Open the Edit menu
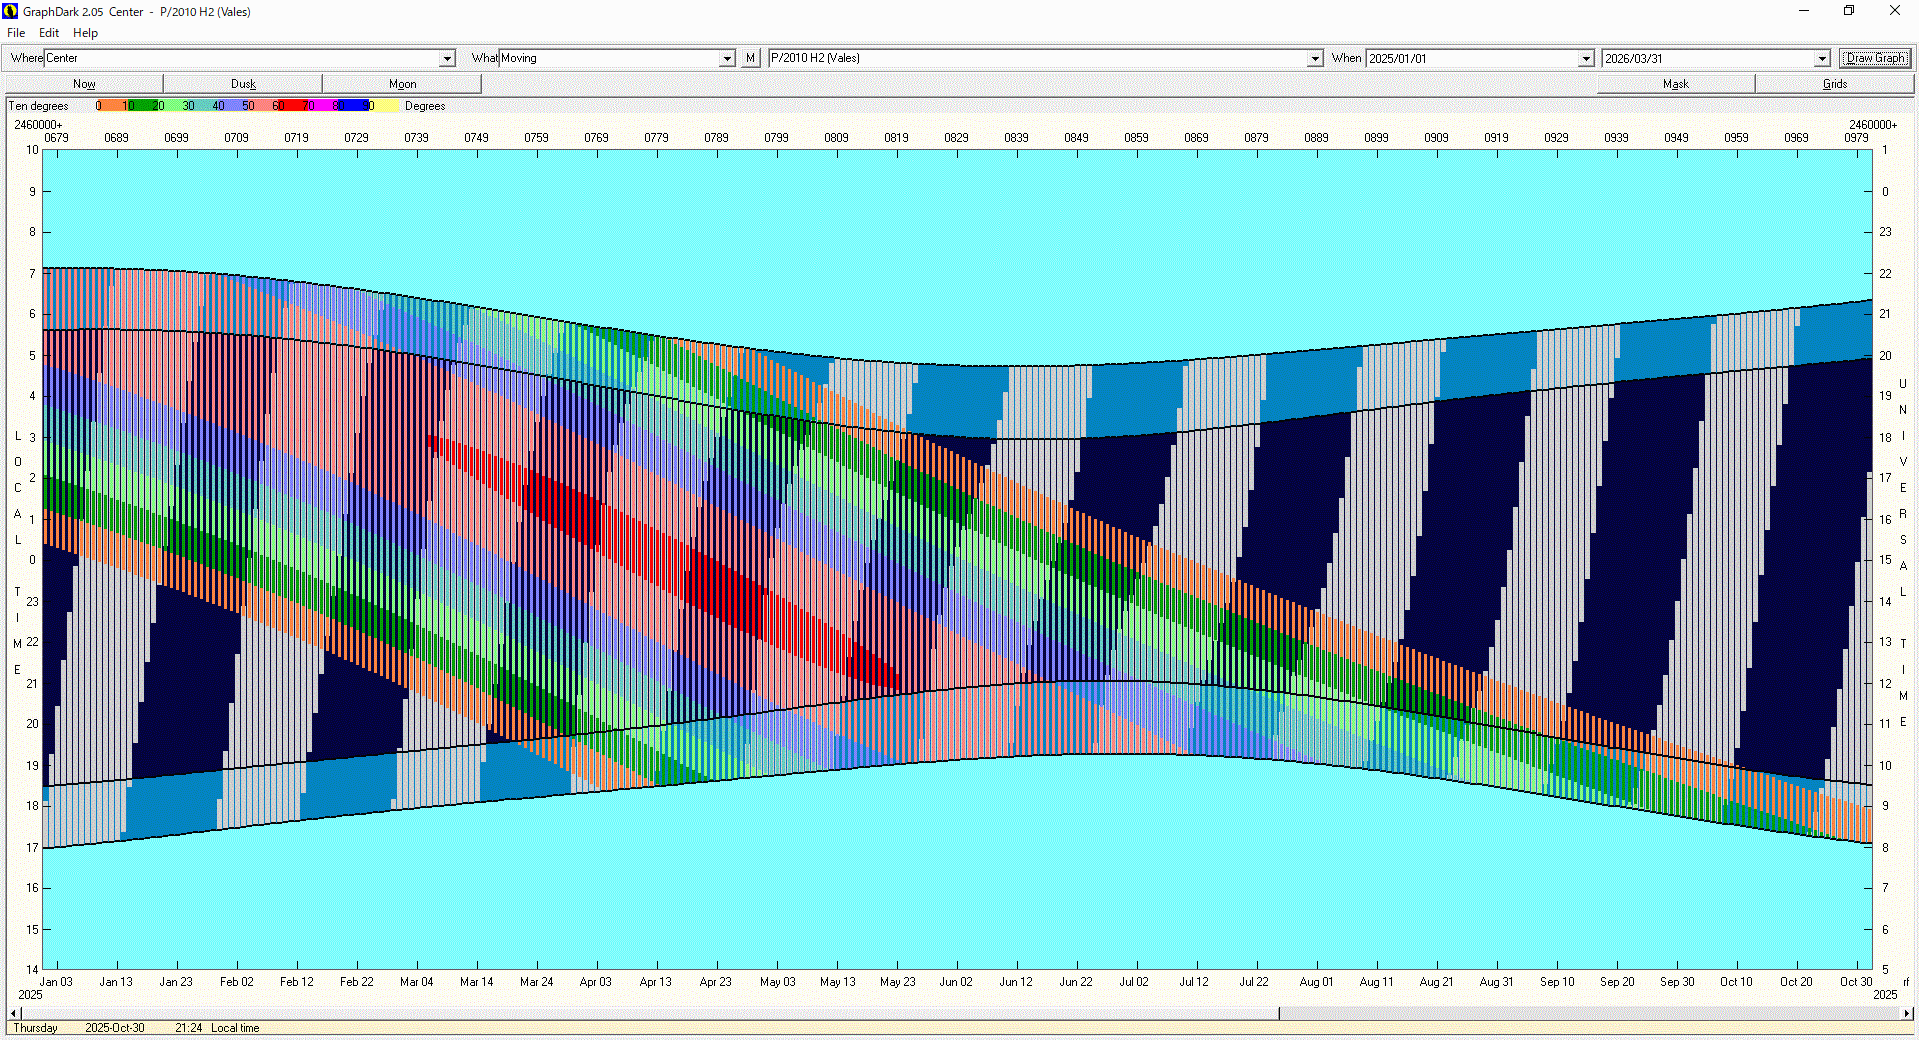This screenshot has width=1919, height=1040. (x=49, y=33)
